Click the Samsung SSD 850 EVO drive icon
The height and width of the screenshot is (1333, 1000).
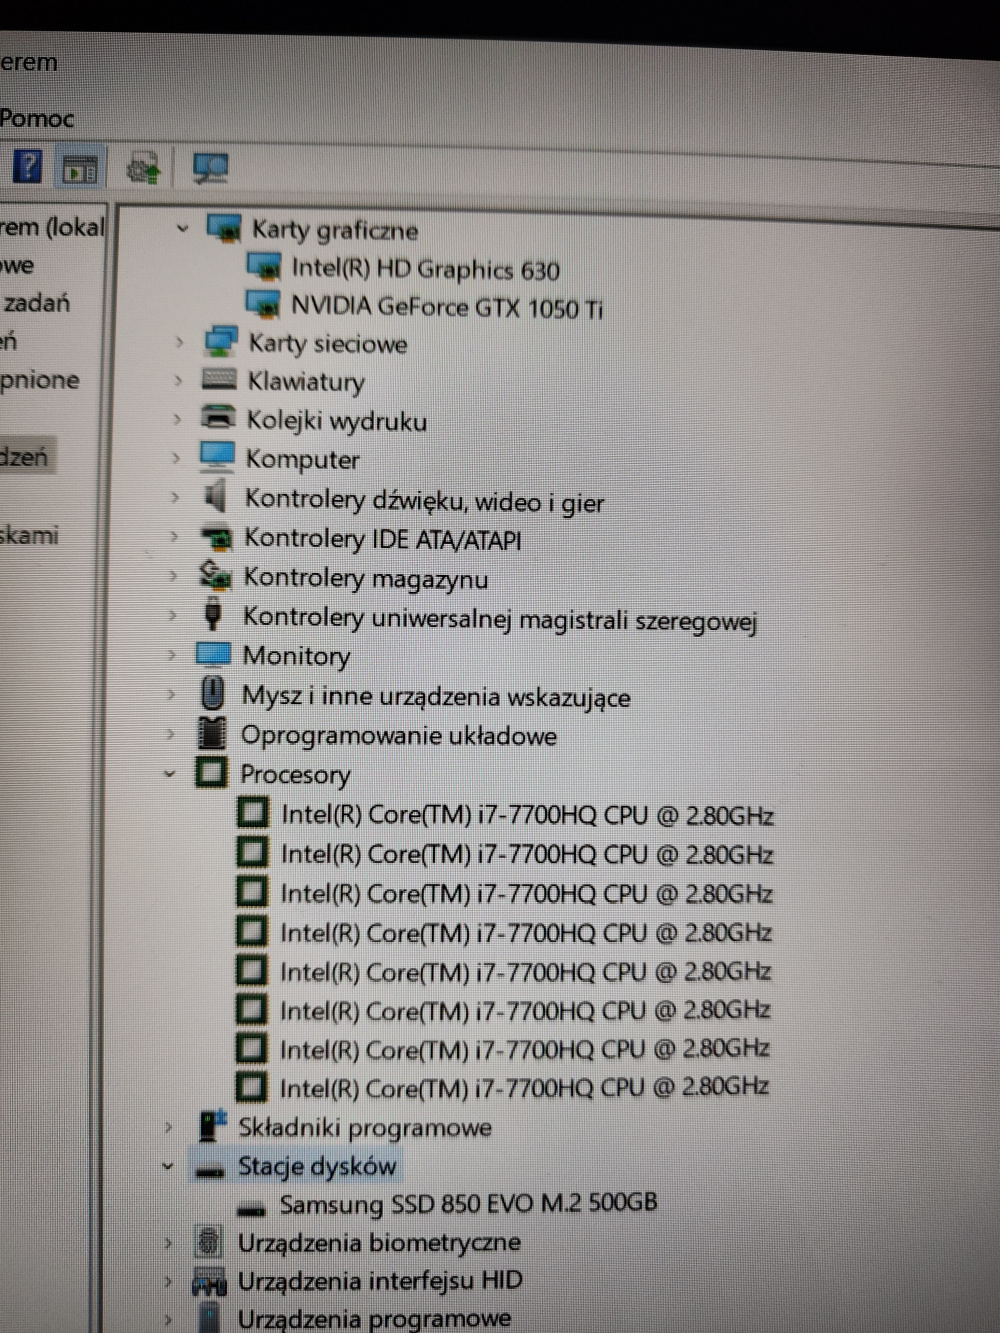(x=252, y=1209)
